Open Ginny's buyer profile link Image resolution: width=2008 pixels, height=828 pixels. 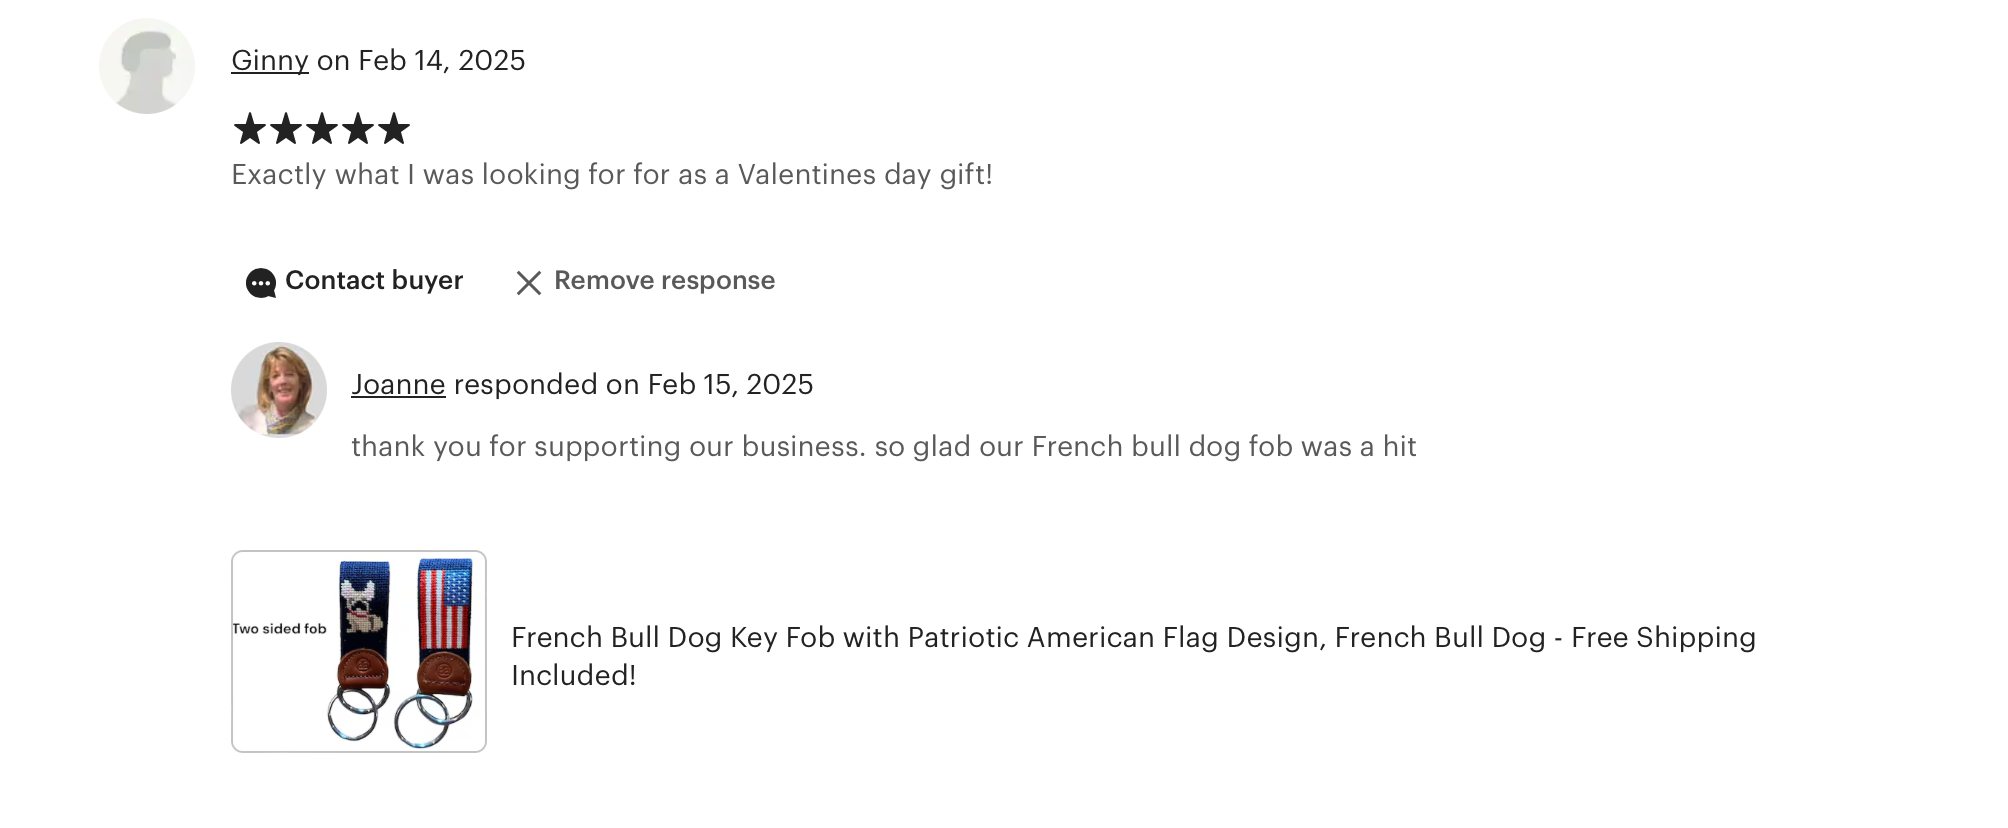click(x=270, y=61)
